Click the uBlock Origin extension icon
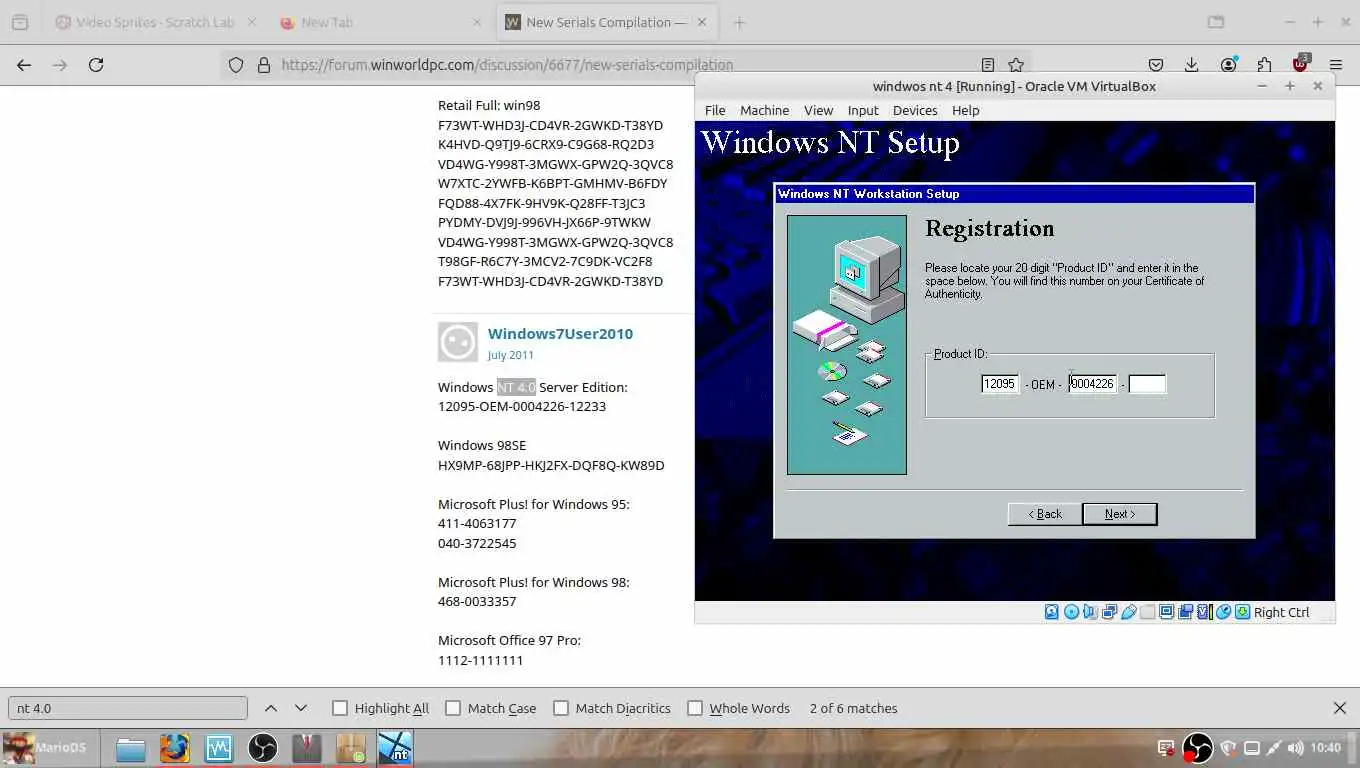The image size is (1360, 768). pyautogui.click(x=1300, y=64)
